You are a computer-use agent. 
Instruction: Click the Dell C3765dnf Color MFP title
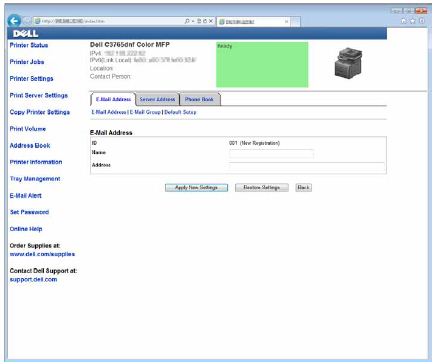tap(130, 45)
